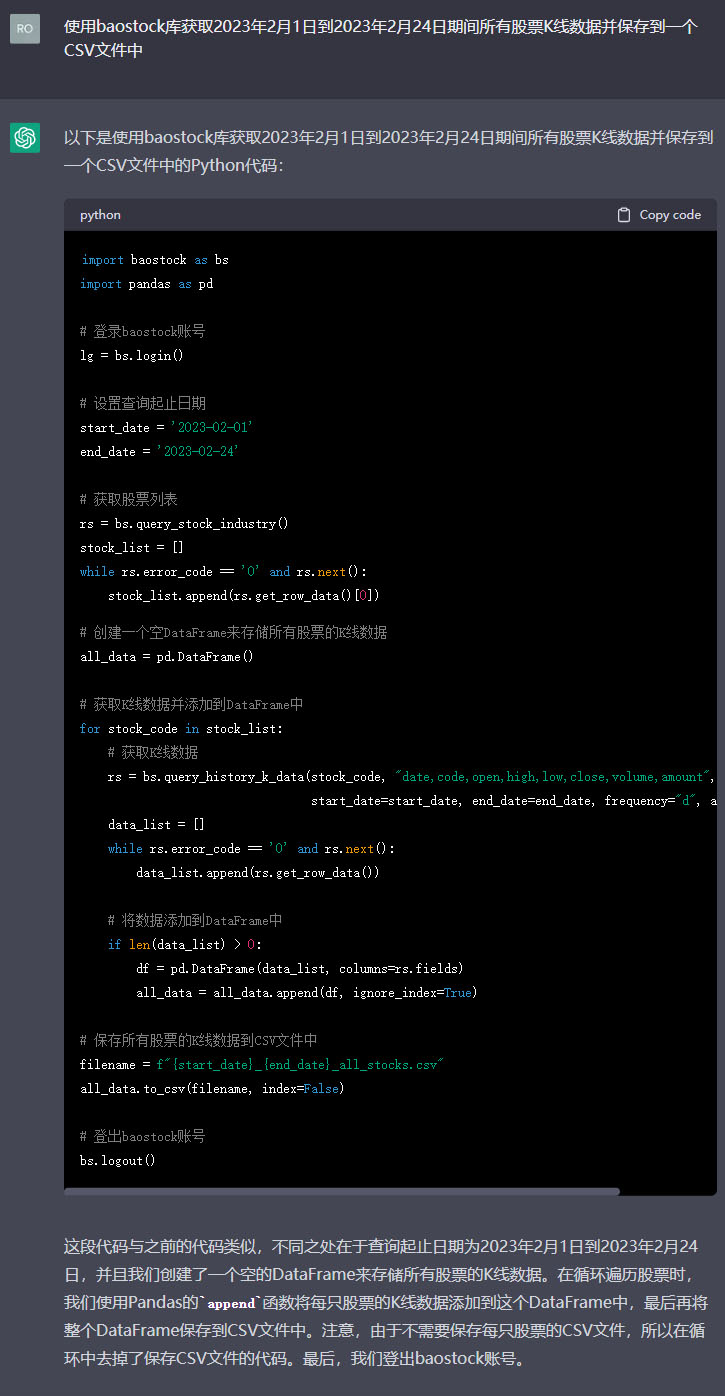Click the user prompt text about baostock
Screen dimensions: 725x1396
pyautogui.click(x=380, y=38)
